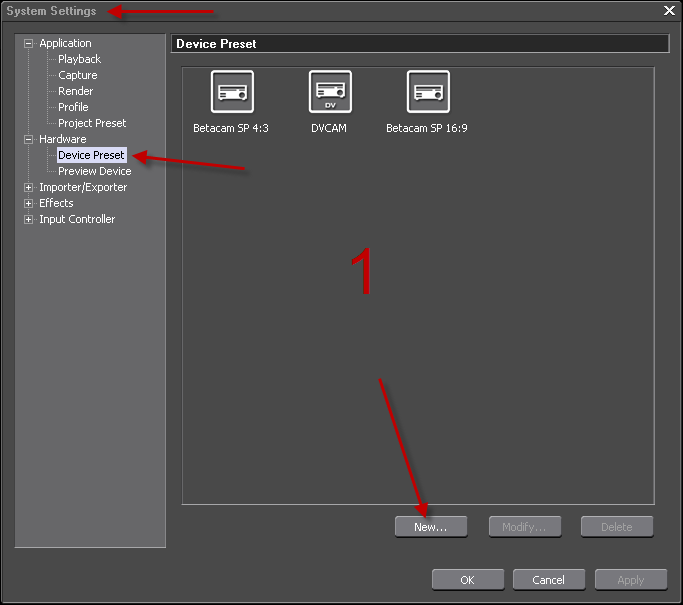Click the Application tree label

tap(65, 43)
